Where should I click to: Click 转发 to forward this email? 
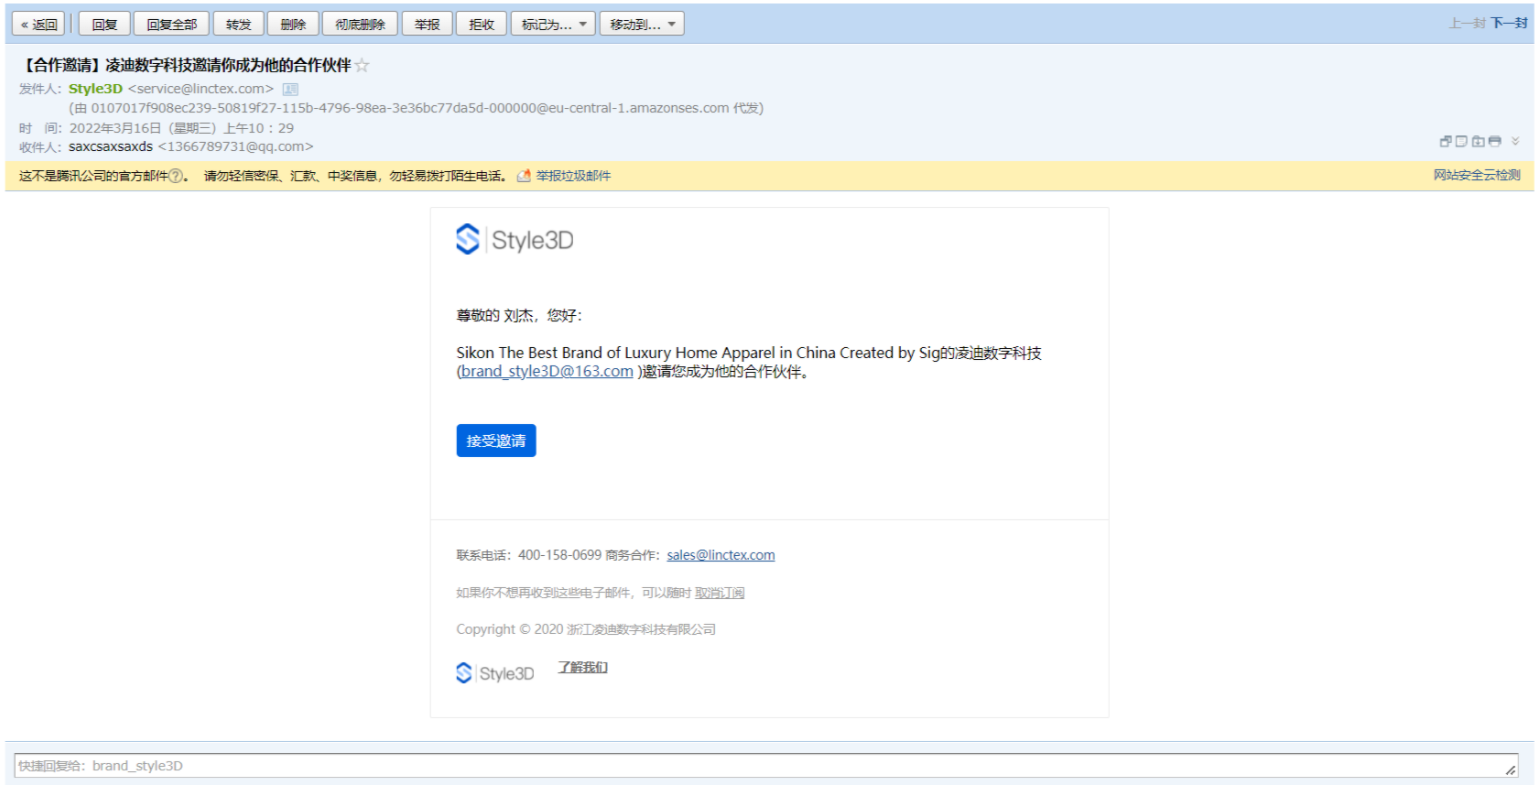point(238,24)
